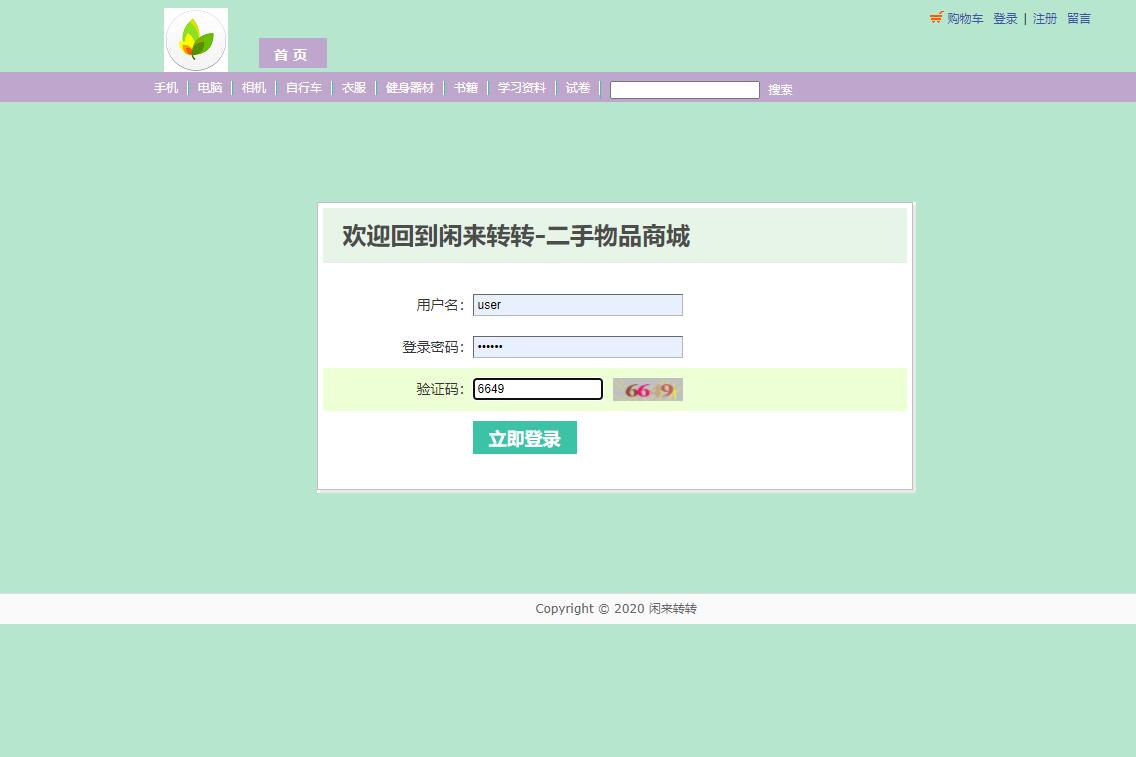Click the leaf logo of 闲来转转
Screen dimensions: 1136x757
click(195, 40)
